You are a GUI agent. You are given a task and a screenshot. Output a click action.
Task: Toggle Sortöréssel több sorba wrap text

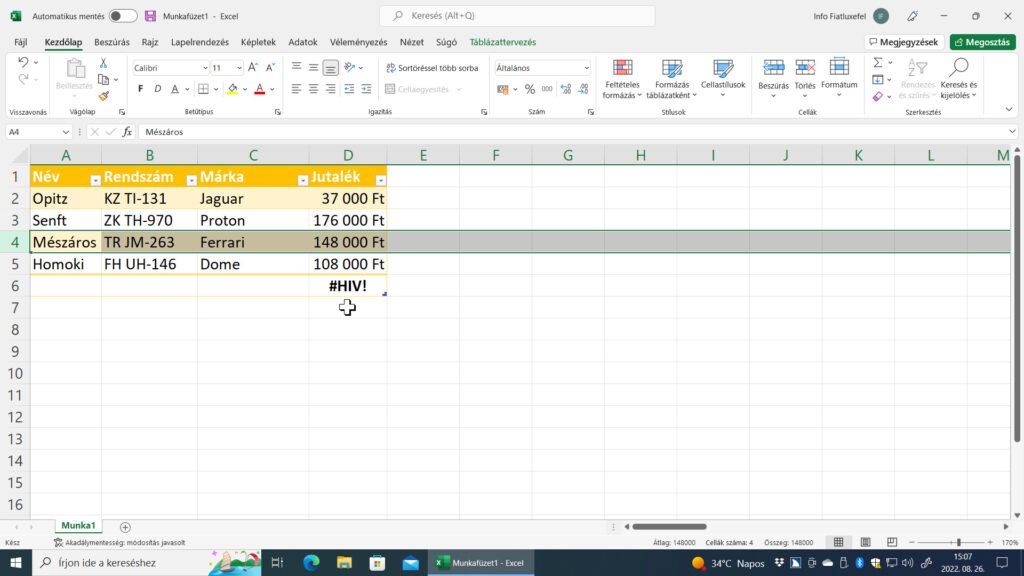click(x=432, y=68)
